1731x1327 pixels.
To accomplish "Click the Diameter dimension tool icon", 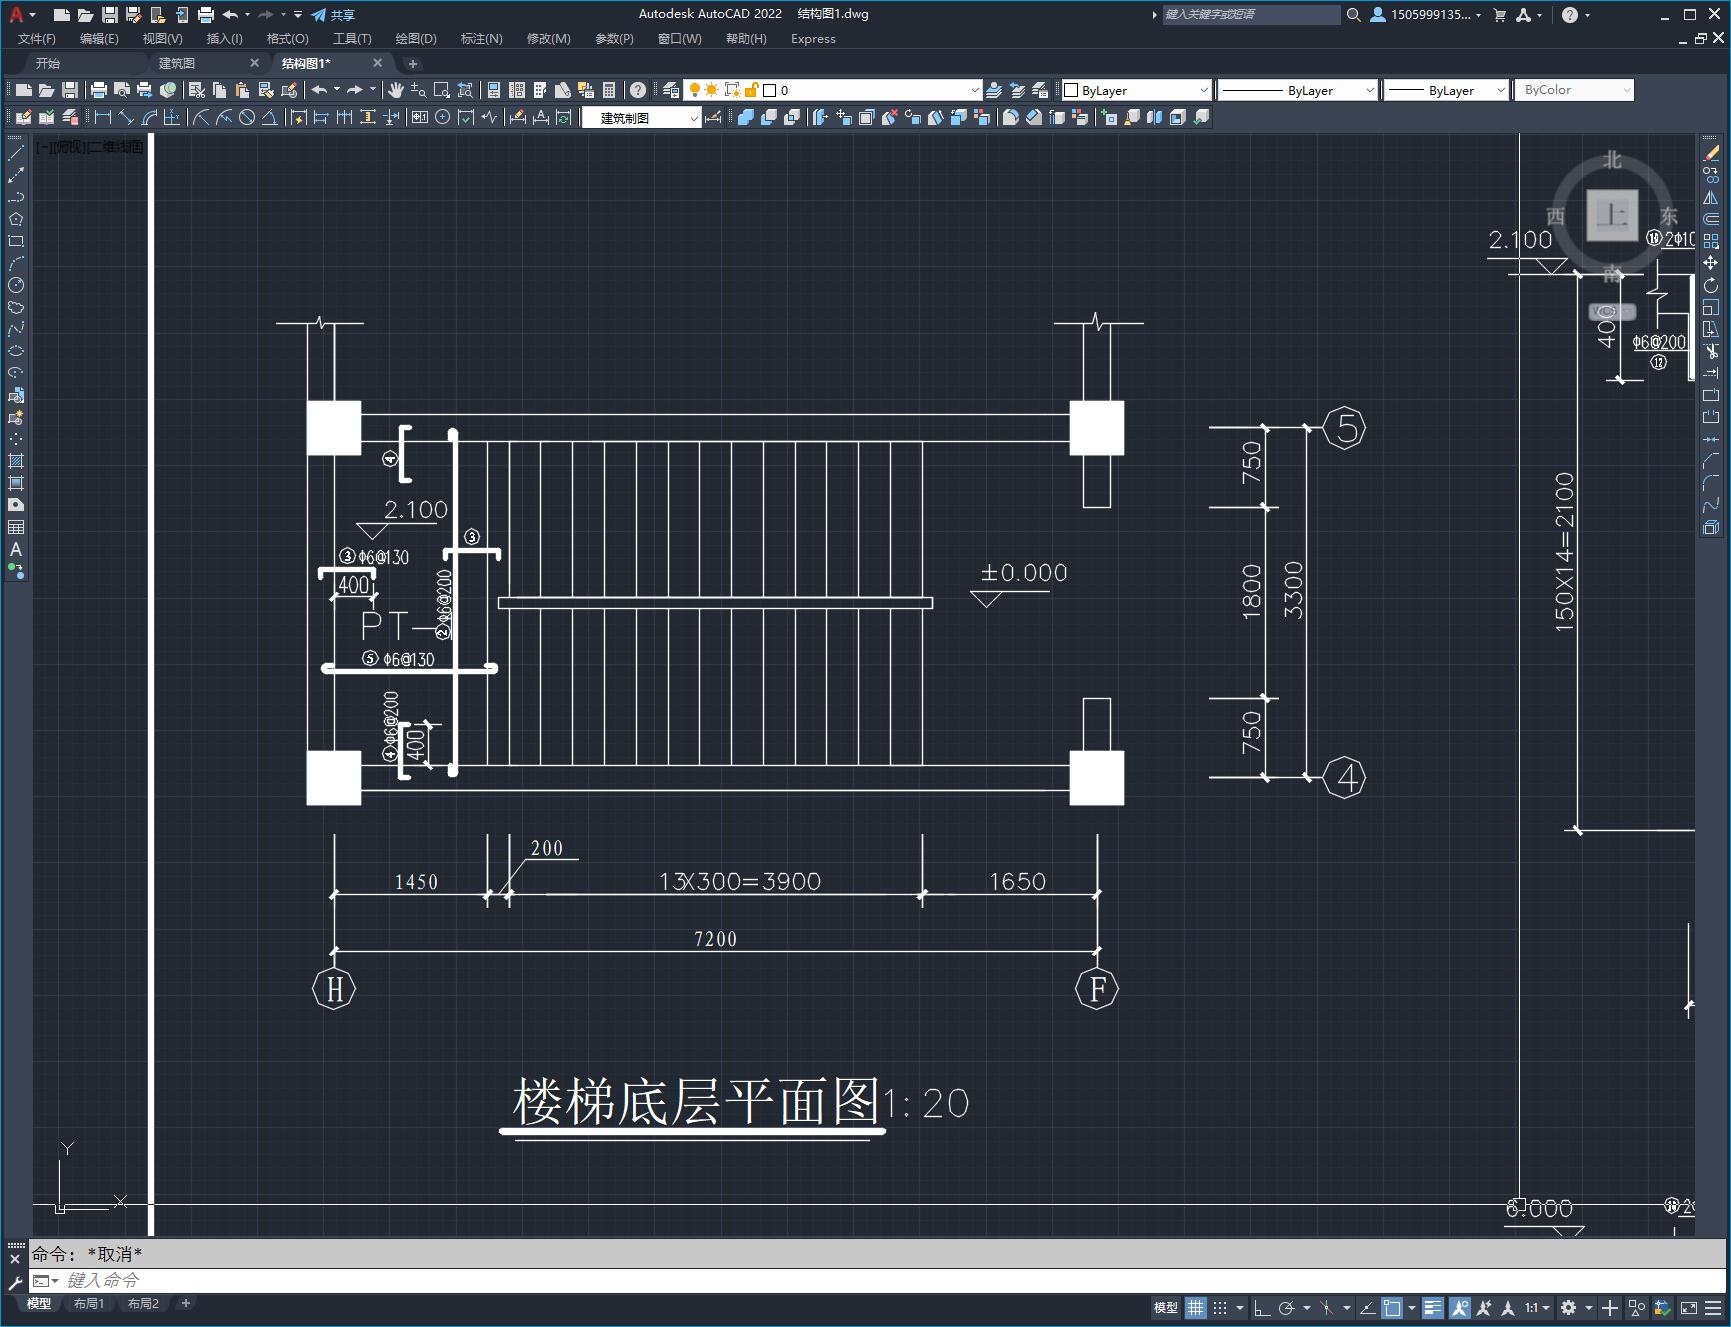I will pyautogui.click(x=247, y=117).
